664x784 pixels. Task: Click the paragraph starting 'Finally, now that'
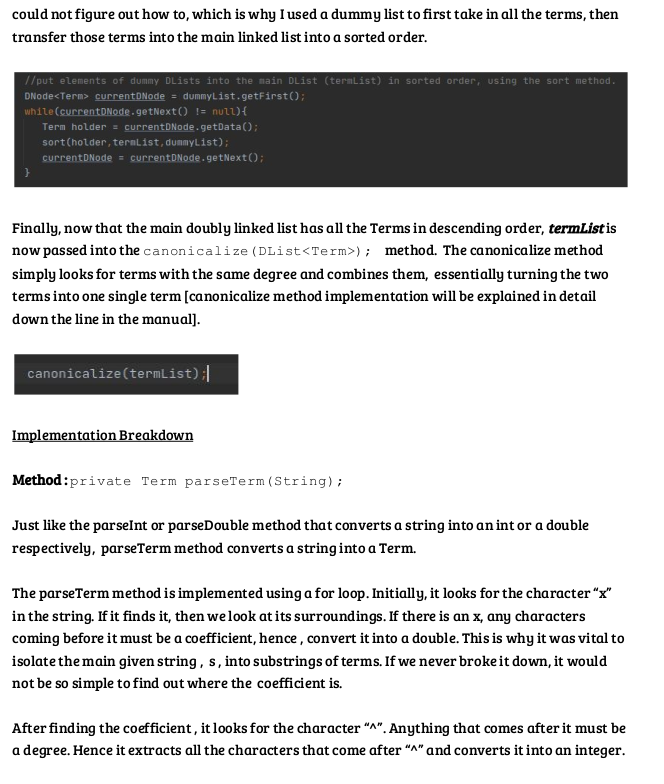tap(314, 274)
